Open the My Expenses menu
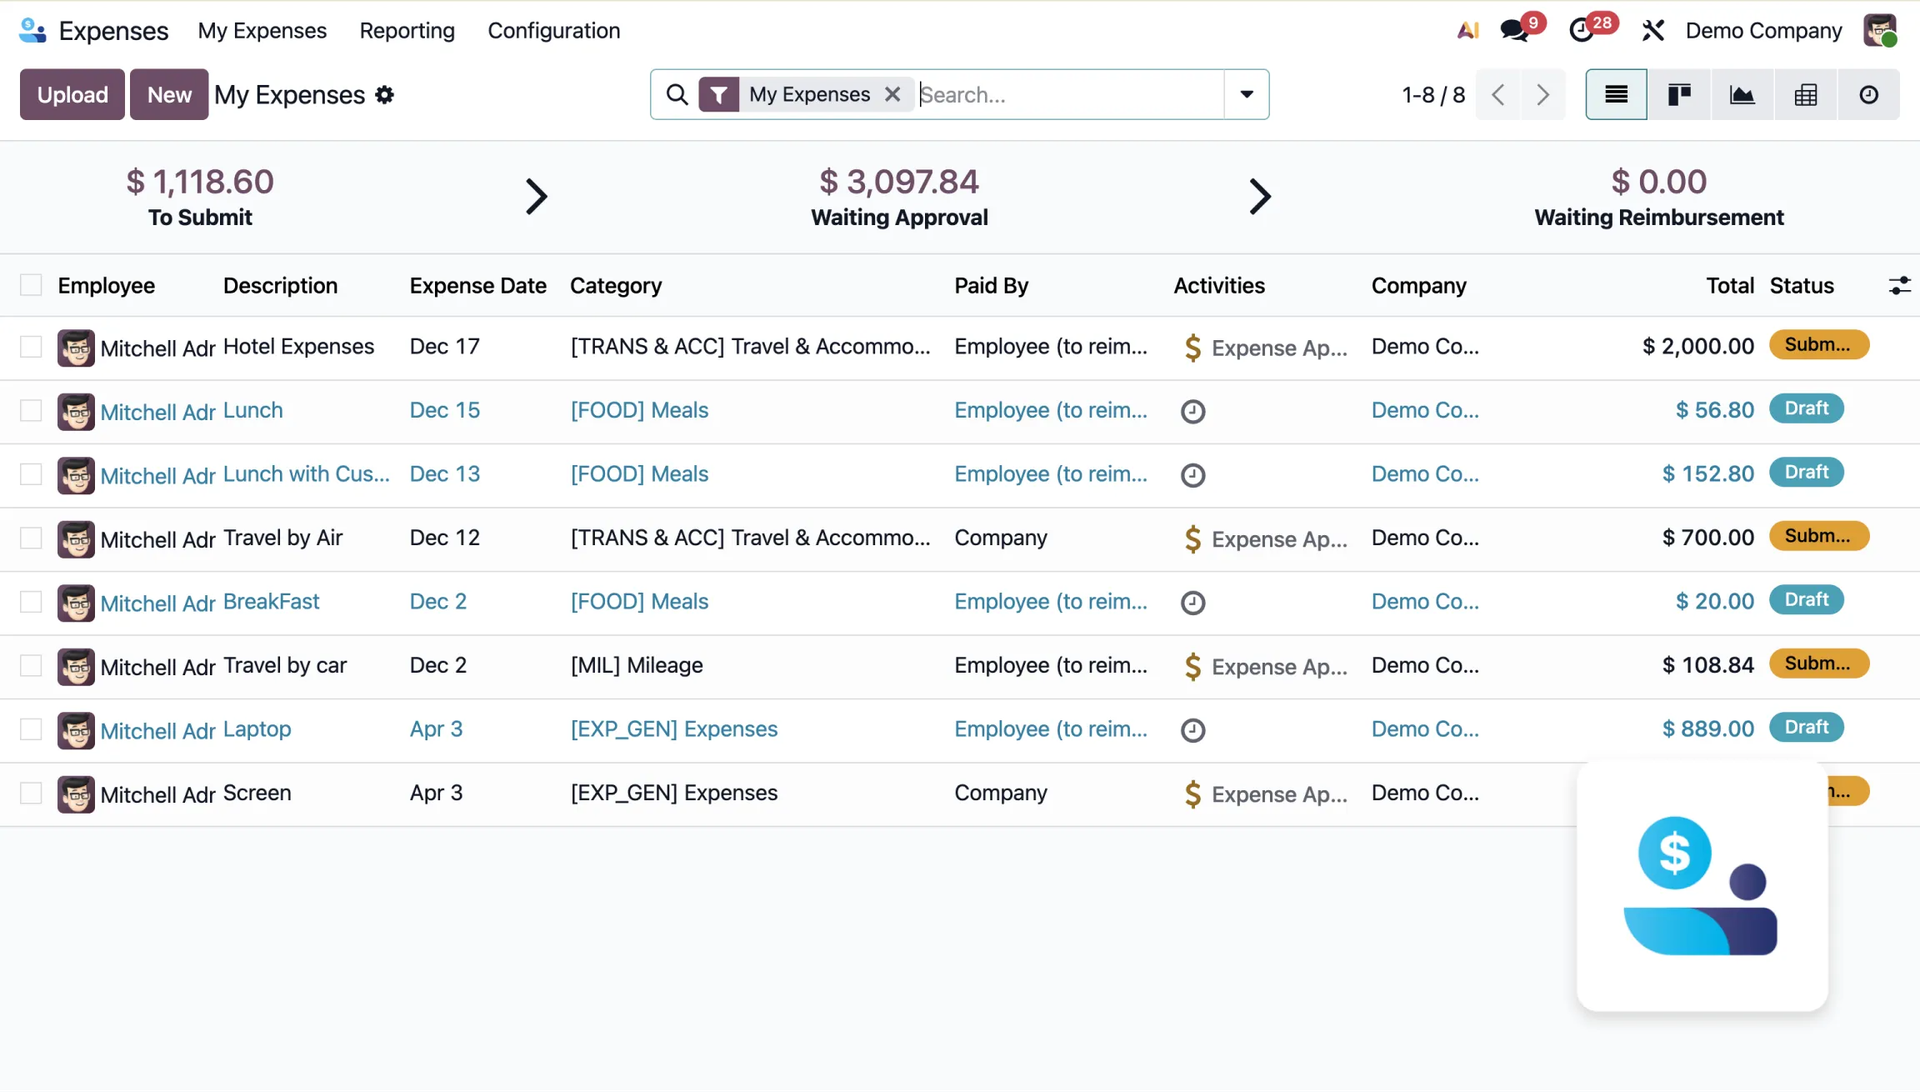This screenshot has width=1920, height=1092. click(262, 31)
